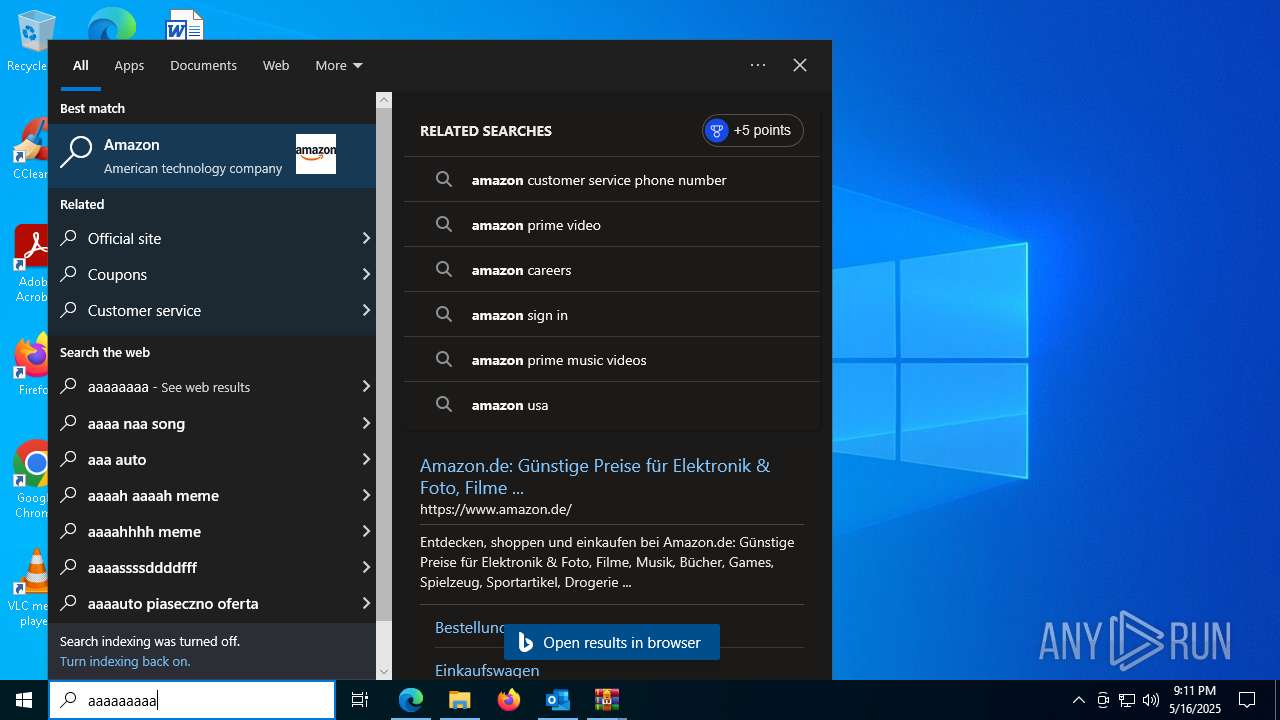Search amazon careers
The height and width of the screenshot is (720, 1280).
(x=612, y=270)
